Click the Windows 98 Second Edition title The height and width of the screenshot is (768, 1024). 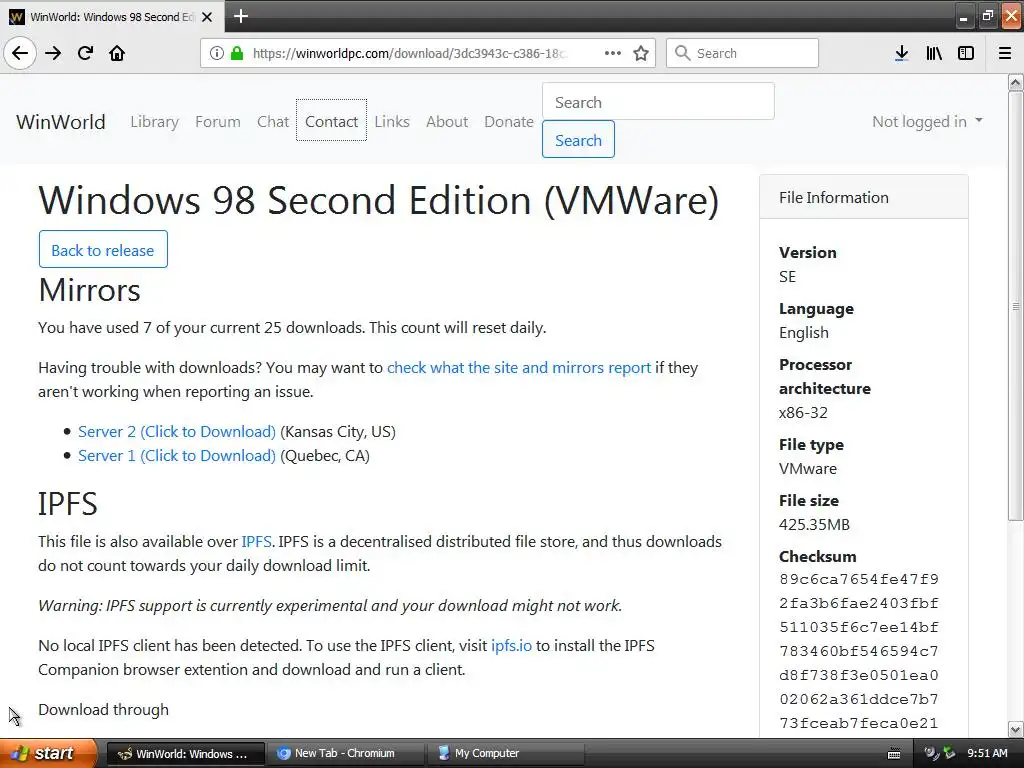click(379, 200)
